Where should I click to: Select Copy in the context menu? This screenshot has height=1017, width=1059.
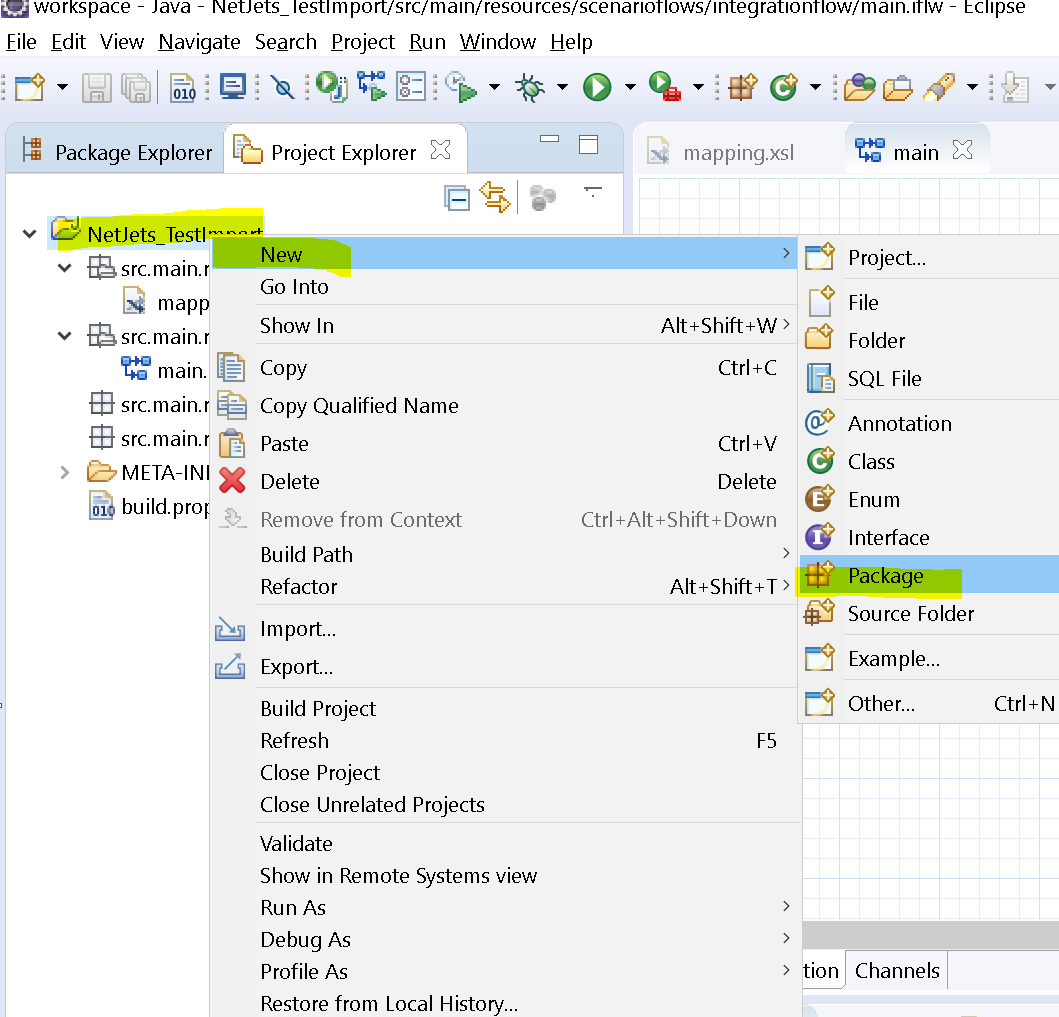(504, 367)
